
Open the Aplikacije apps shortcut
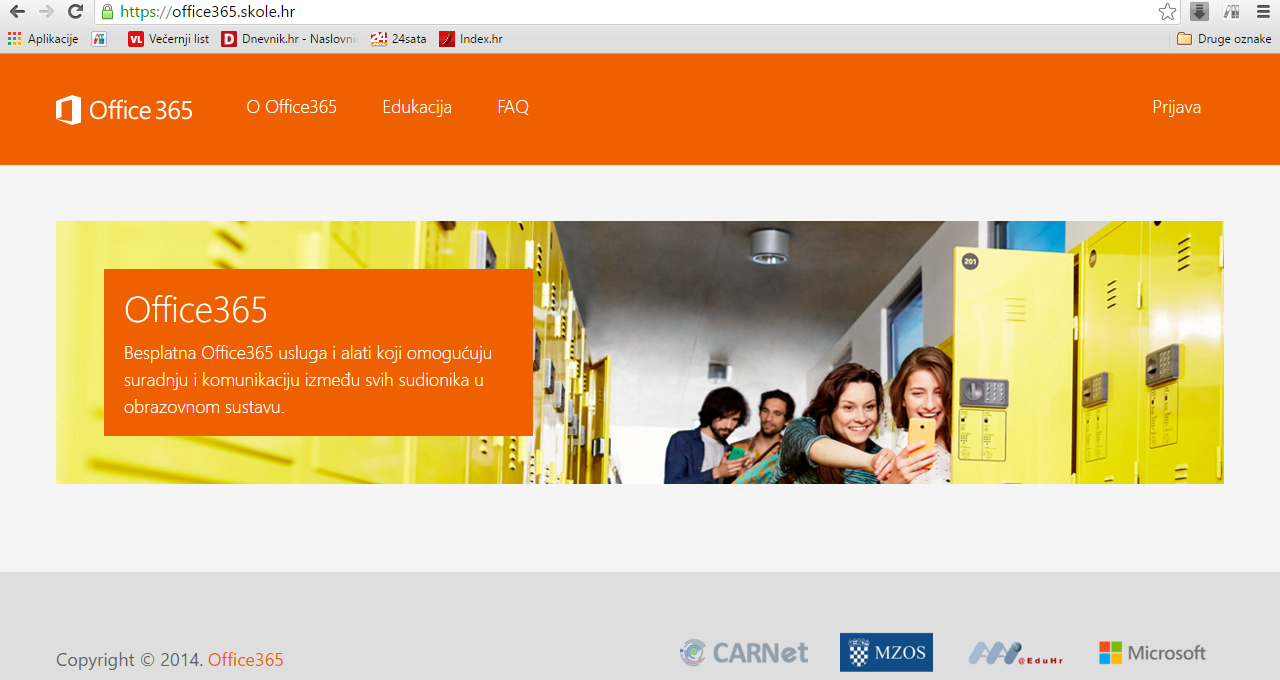(43, 39)
